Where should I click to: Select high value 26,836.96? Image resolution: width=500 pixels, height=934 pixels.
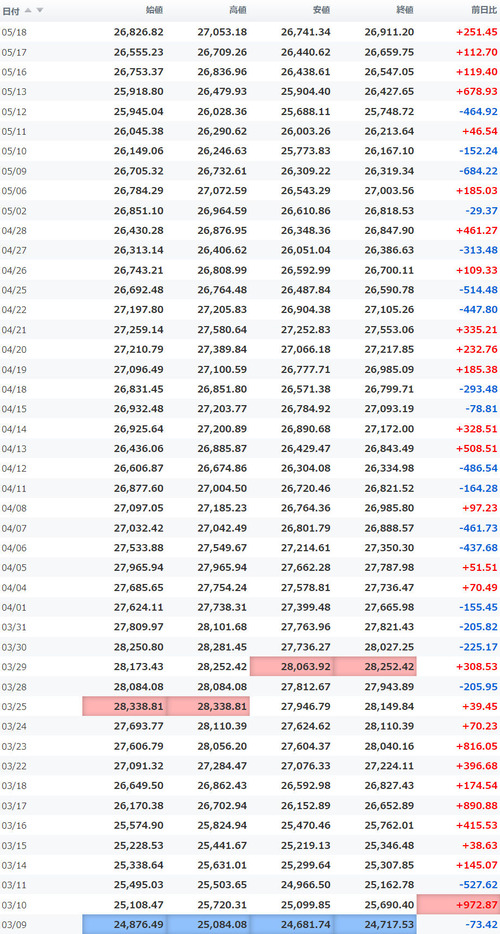(222, 72)
